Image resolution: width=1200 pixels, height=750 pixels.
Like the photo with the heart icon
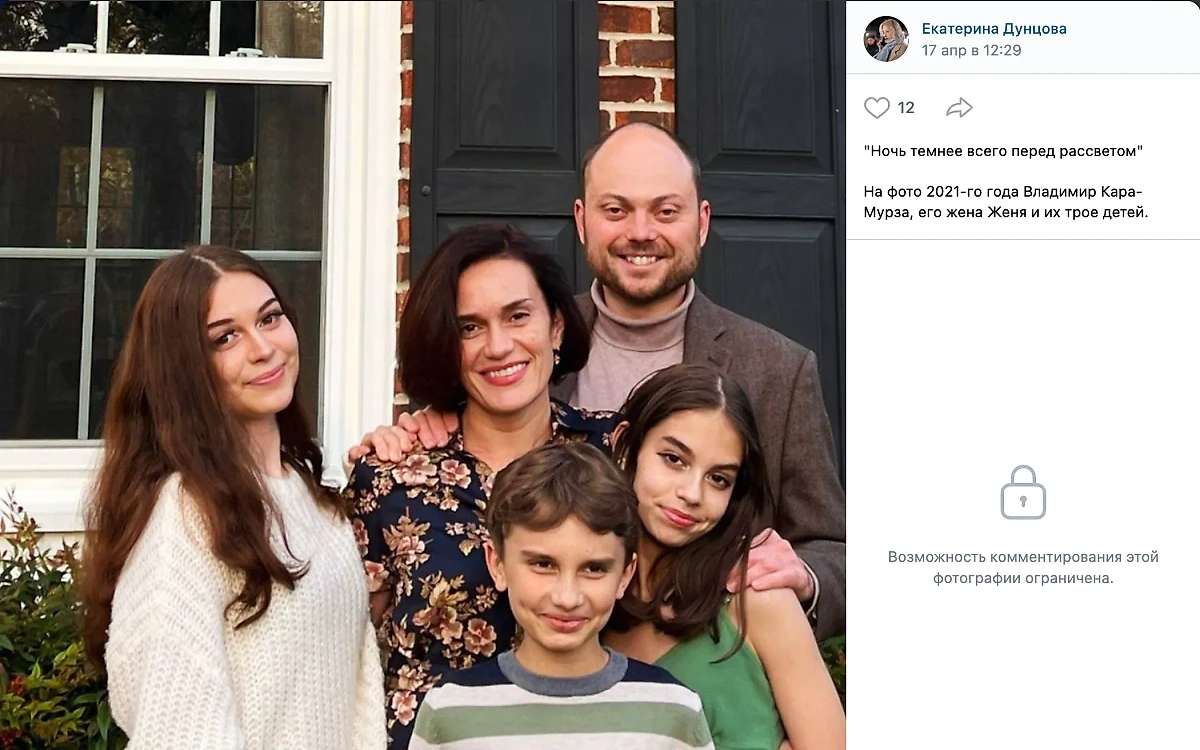pyautogui.click(x=877, y=108)
